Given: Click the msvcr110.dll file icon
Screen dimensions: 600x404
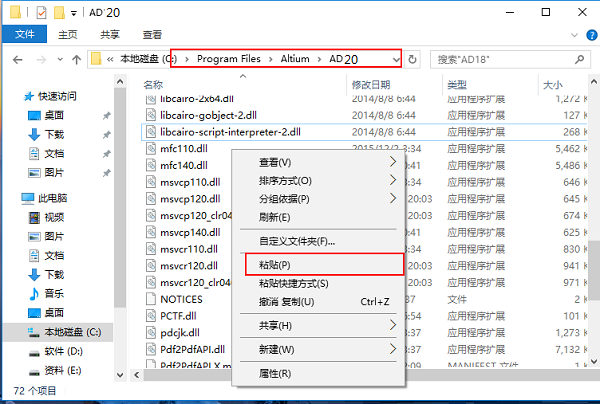Looking at the screenshot, I should click(151, 249).
